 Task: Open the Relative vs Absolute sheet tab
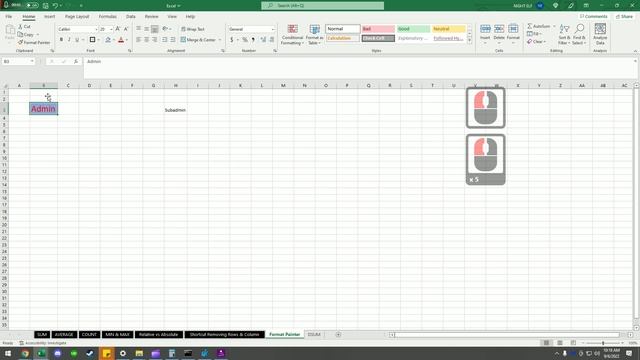click(x=158, y=335)
